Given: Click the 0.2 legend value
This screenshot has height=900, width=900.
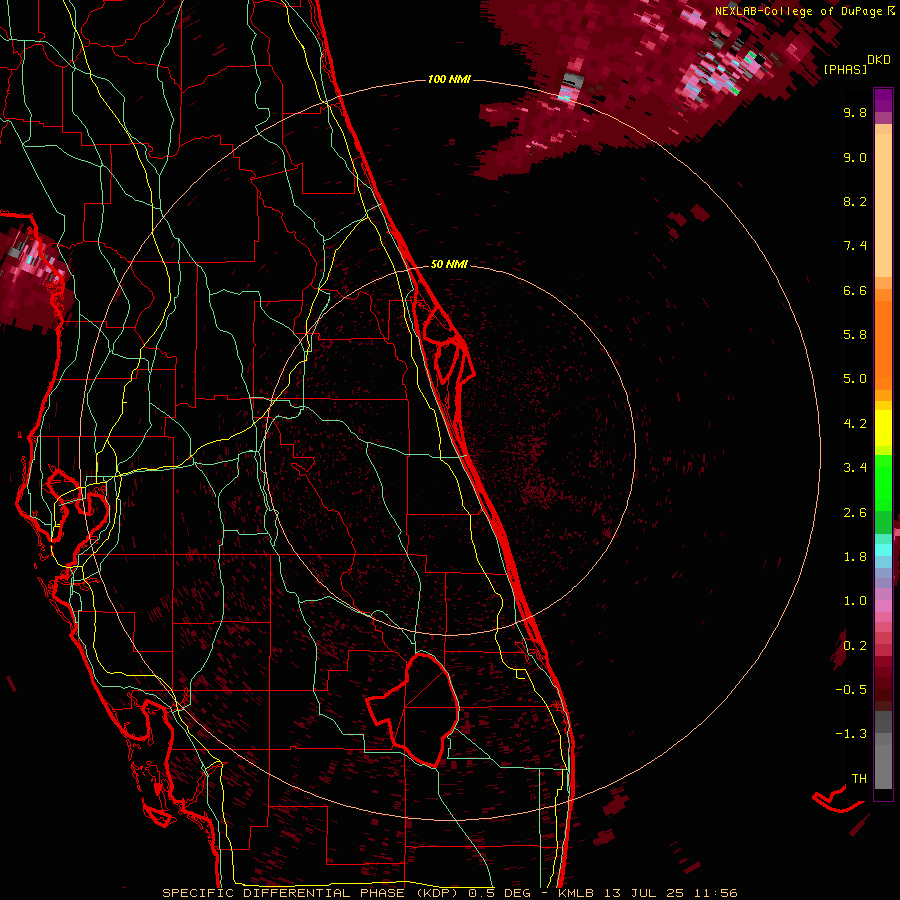Looking at the screenshot, I should (855, 646).
